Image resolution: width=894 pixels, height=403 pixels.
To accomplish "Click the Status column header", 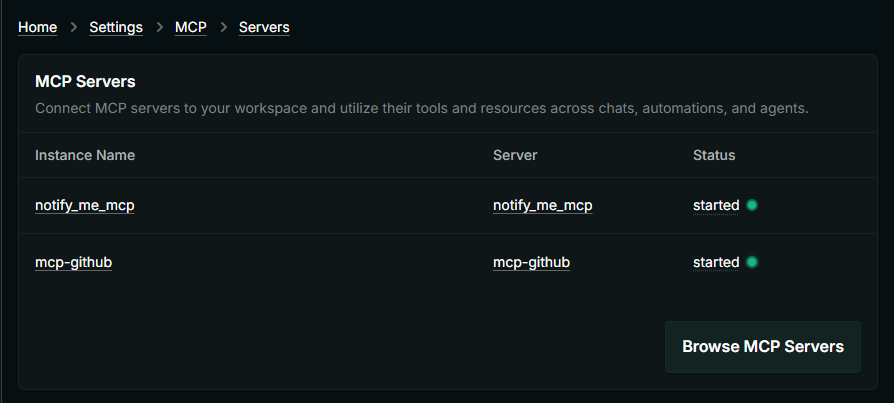I will tap(714, 155).
